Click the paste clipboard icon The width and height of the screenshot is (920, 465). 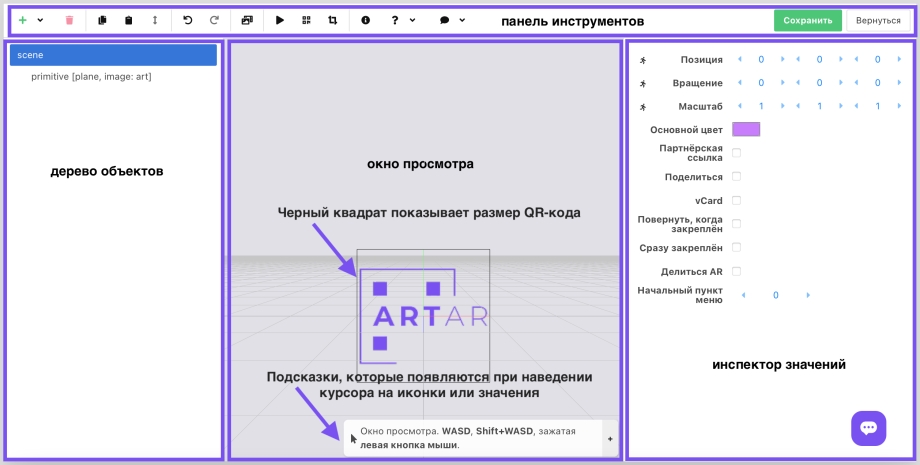128,20
